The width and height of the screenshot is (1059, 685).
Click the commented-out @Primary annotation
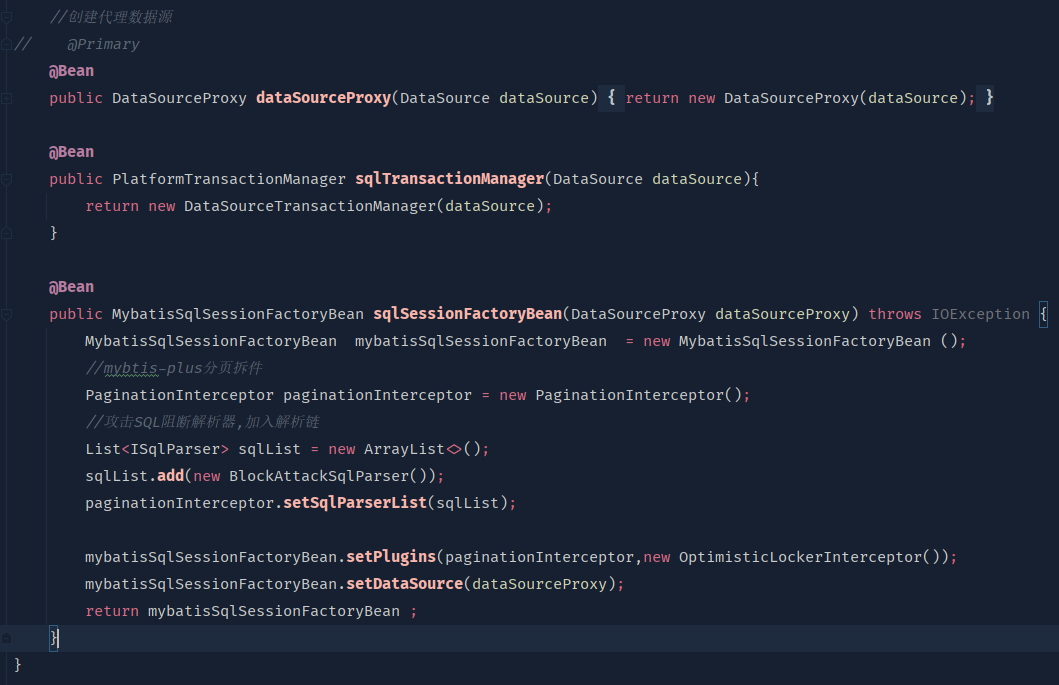pyautogui.click(x=102, y=43)
